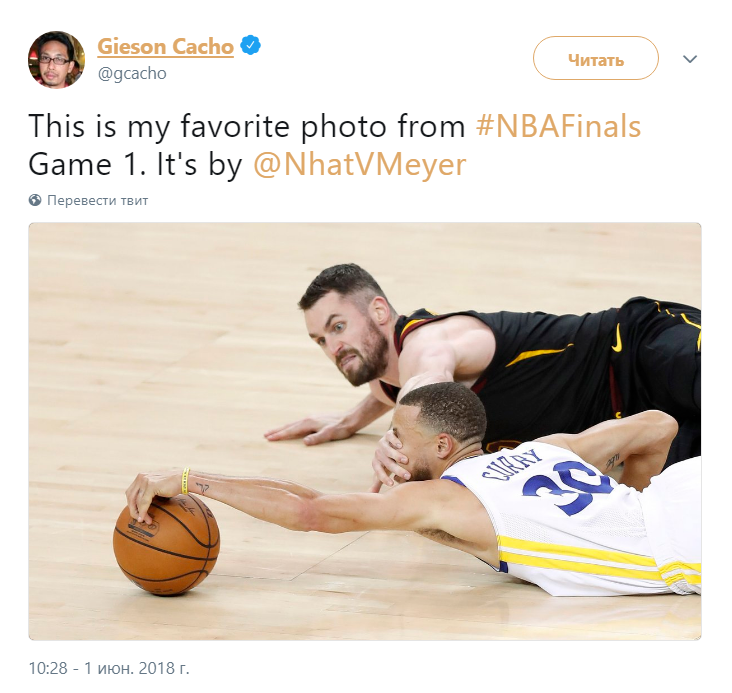Open the #NBAFinals hashtag
Viewport: 732px width, 693px height.
coord(558,126)
